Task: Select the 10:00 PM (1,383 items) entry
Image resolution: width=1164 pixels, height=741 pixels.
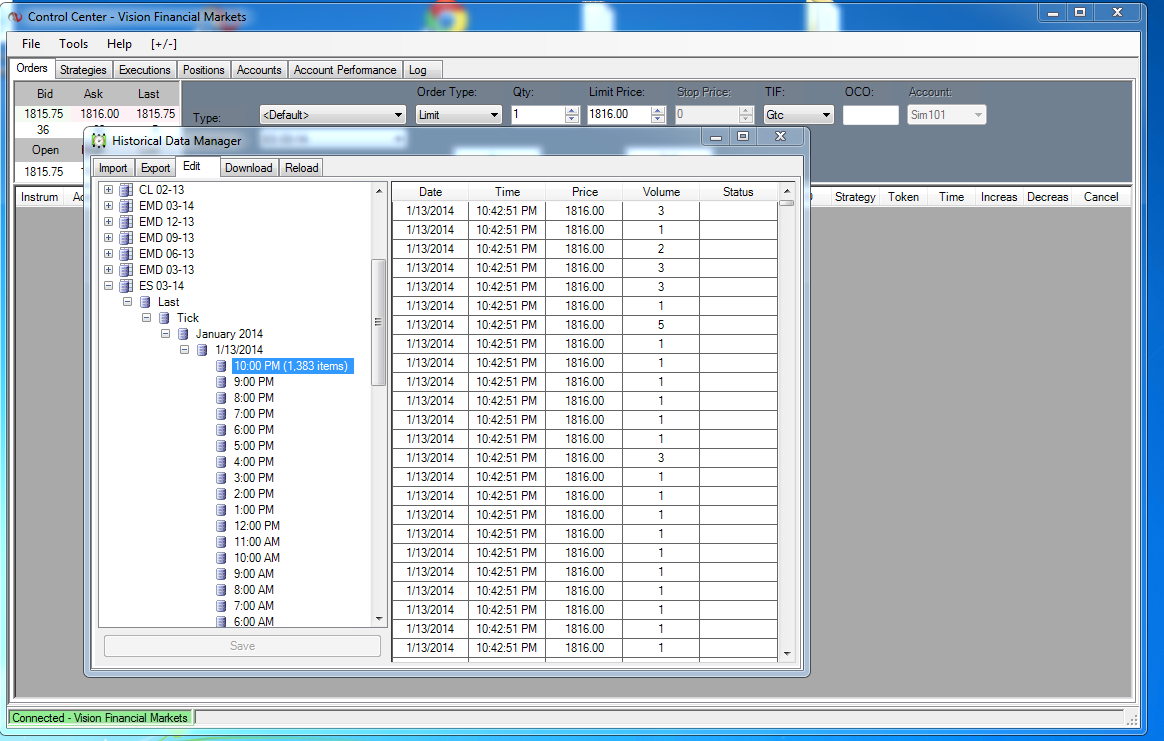Action: [x=291, y=366]
